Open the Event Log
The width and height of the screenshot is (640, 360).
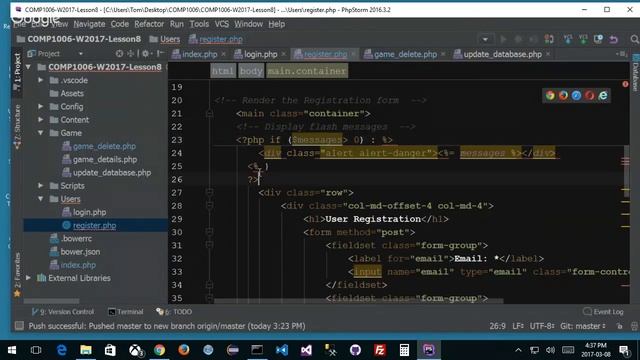[603, 312]
